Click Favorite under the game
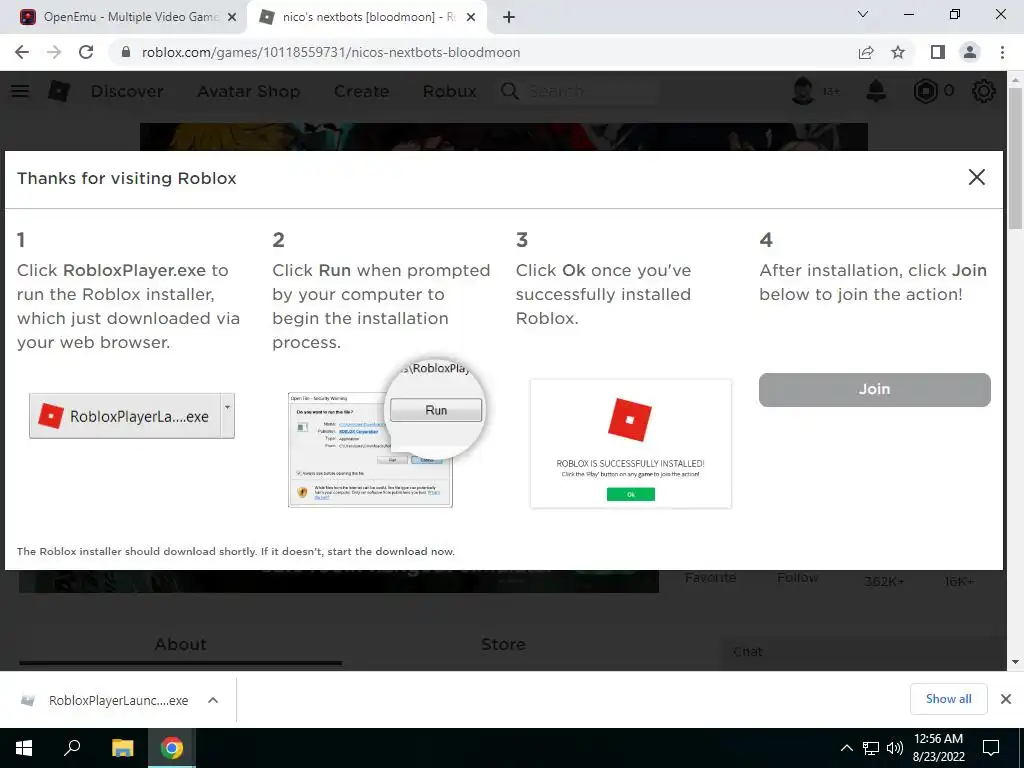Viewport: 1024px width, 768px height. (711, 578)
